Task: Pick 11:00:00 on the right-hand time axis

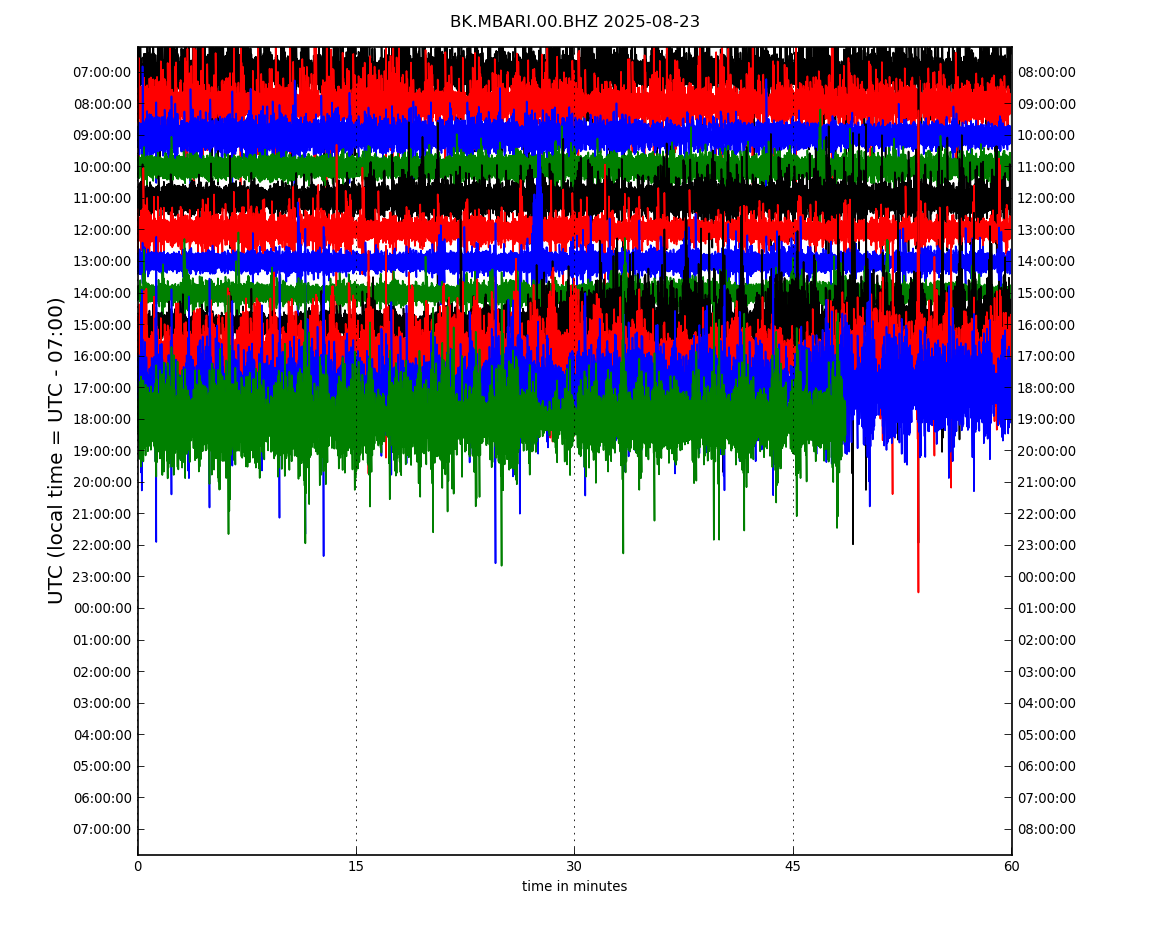Action: (1047, 167)
